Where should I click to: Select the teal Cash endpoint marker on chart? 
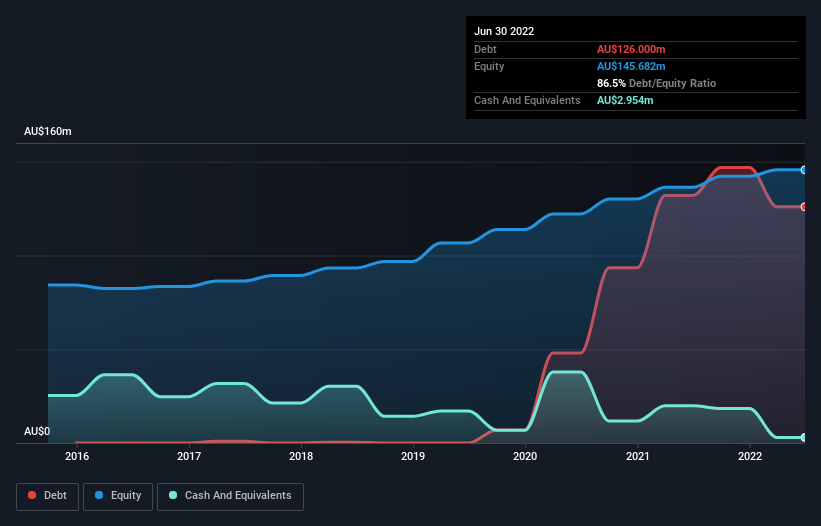[x=804, y=437]
